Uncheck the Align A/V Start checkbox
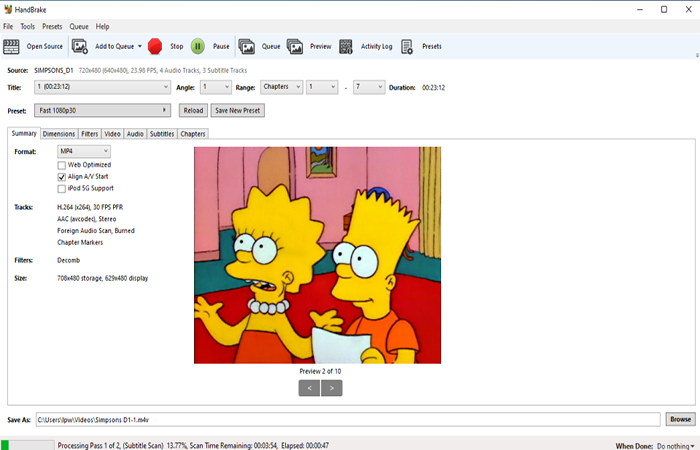Viewport: 700px width, 450px height. (x=62, y=177)
